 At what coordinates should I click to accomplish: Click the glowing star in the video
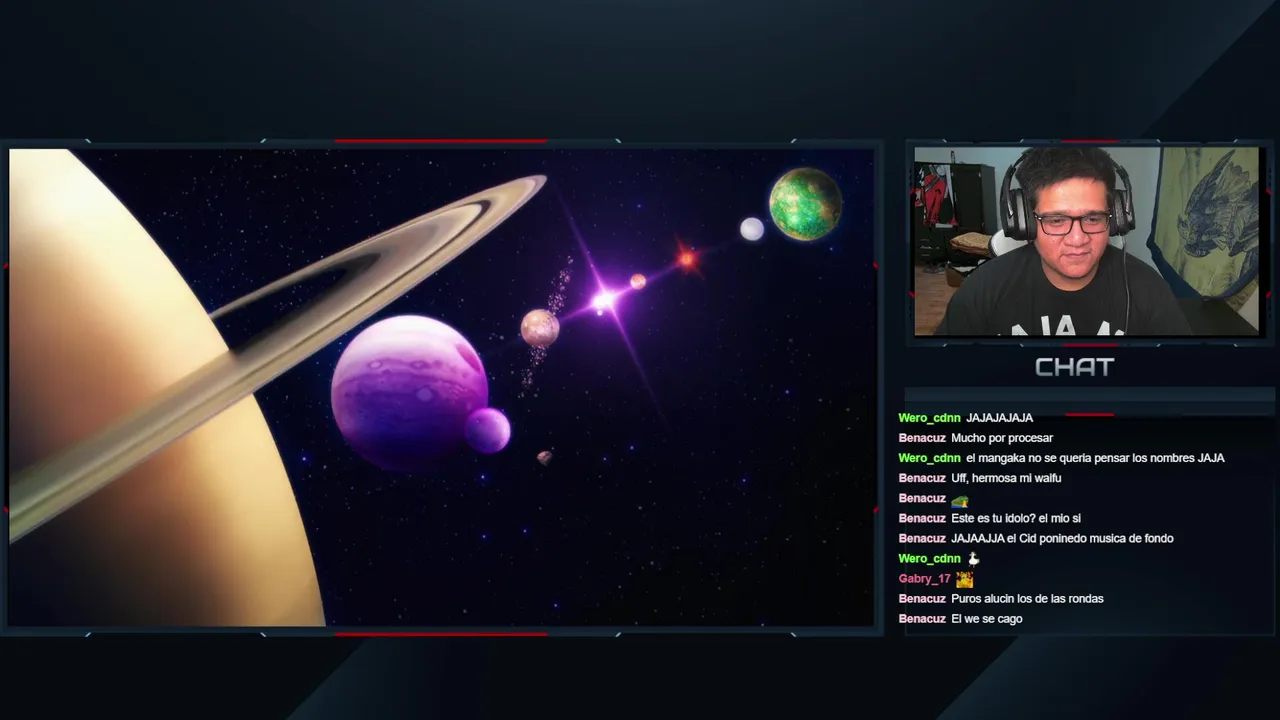tap(603, 299)
